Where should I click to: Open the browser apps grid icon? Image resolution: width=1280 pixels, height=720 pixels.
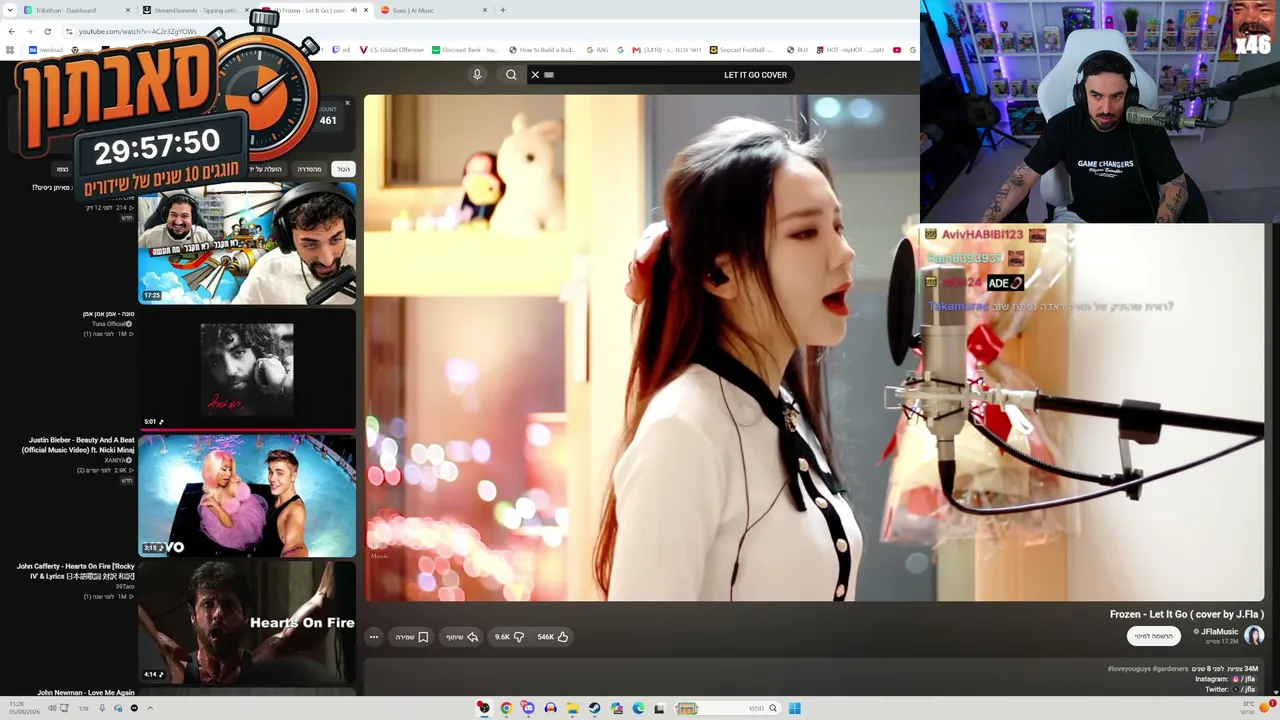[x=10, y=50]
